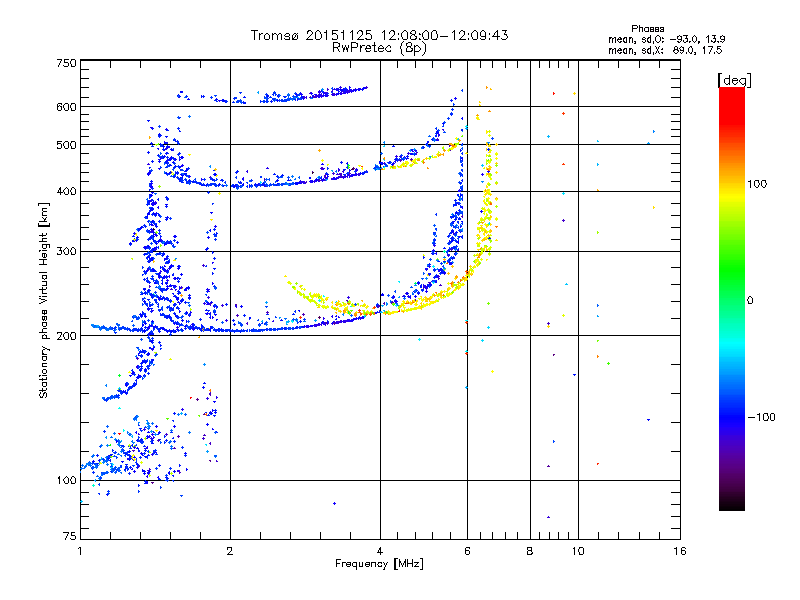Click y-axis tick label '400'

pyautogui.click(x=66, y=192)
